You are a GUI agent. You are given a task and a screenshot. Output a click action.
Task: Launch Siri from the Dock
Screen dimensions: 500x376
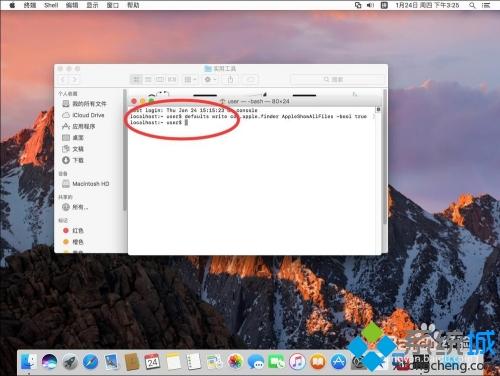pos(49,362)
